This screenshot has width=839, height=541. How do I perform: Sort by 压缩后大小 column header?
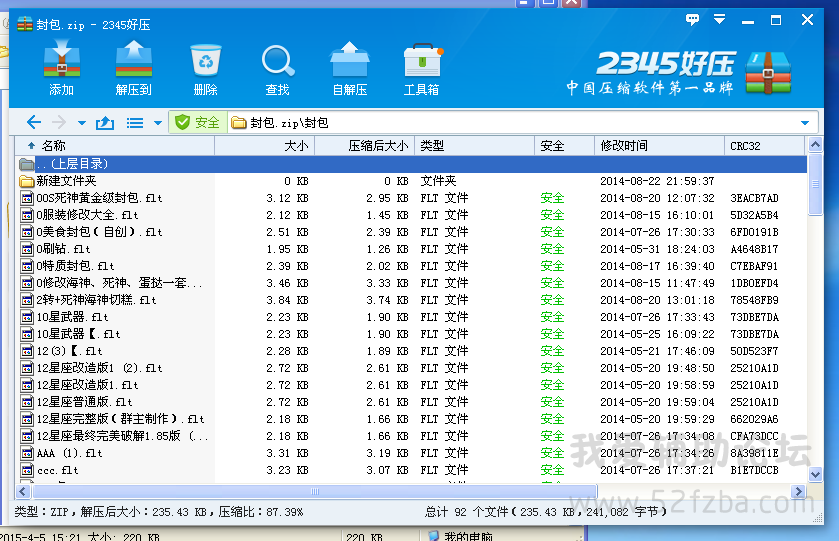pos(364,146)
